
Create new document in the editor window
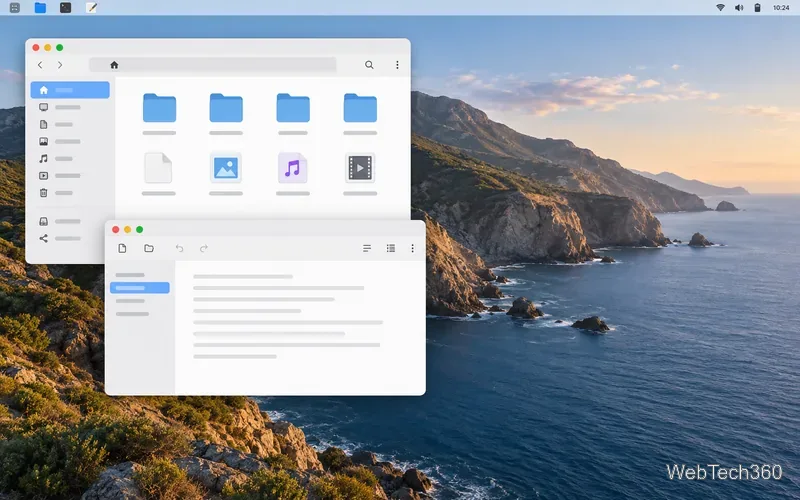point(122,248)
